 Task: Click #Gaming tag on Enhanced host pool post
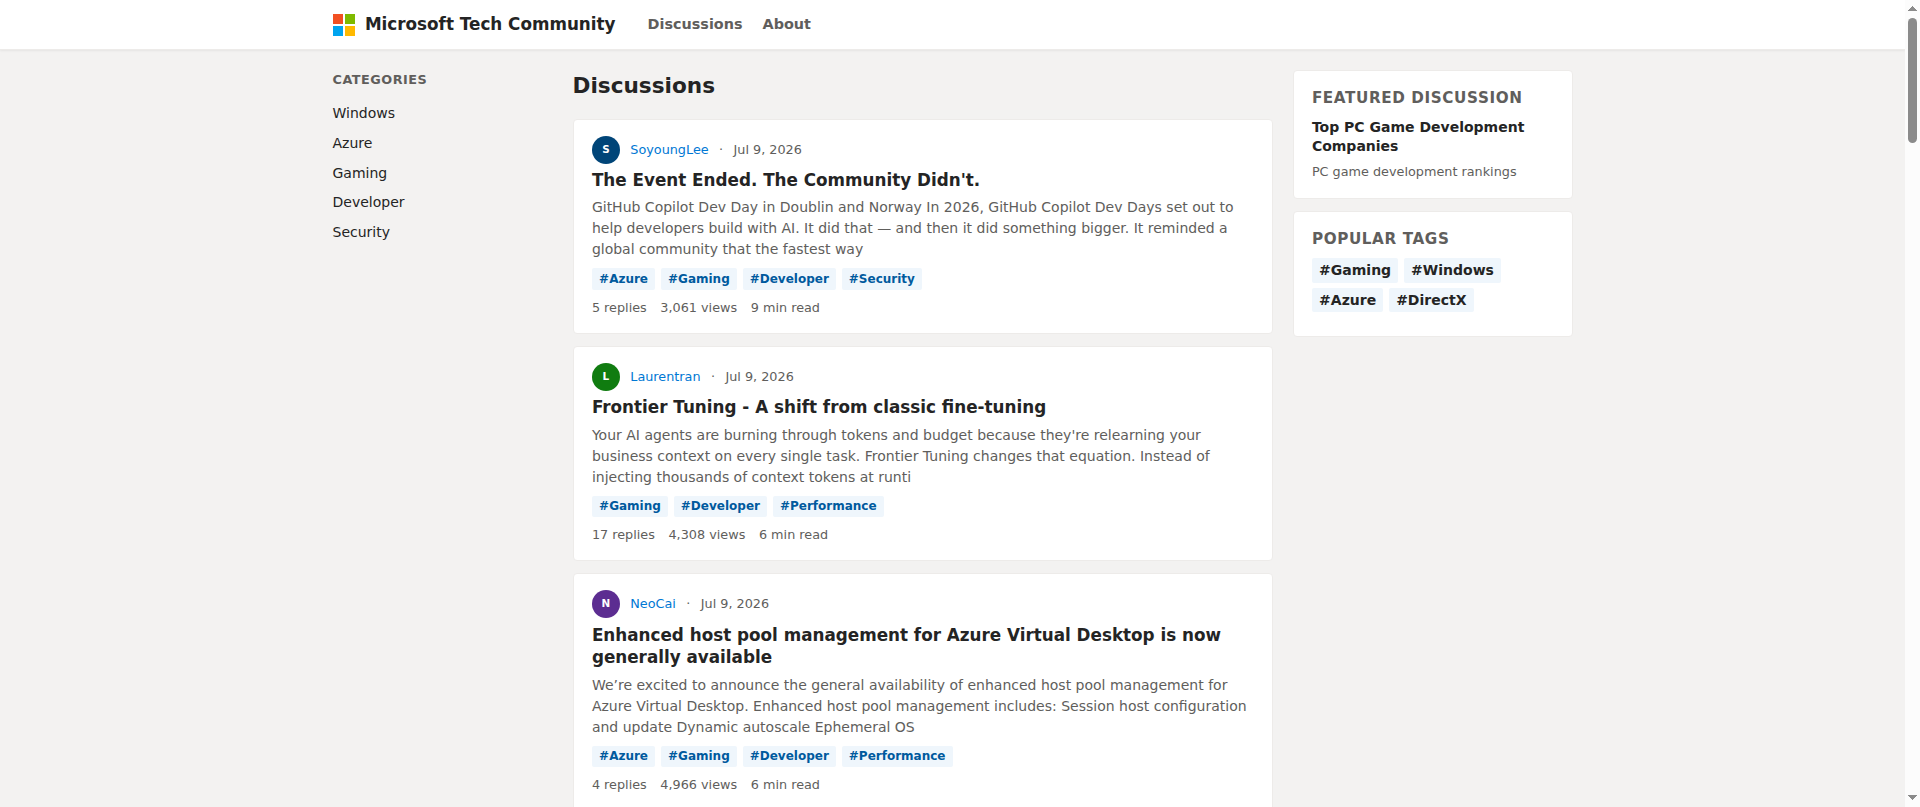(x=699, y=756)
